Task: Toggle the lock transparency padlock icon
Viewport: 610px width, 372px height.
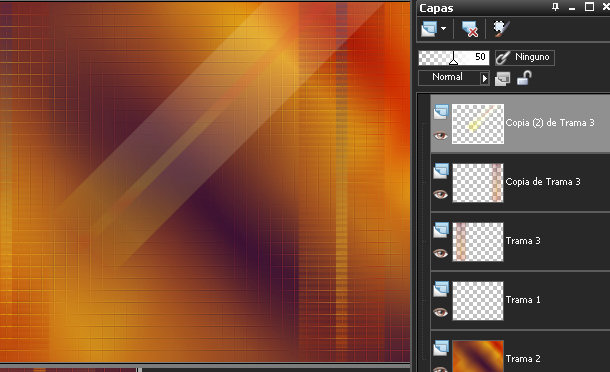Action: [524, 77]
